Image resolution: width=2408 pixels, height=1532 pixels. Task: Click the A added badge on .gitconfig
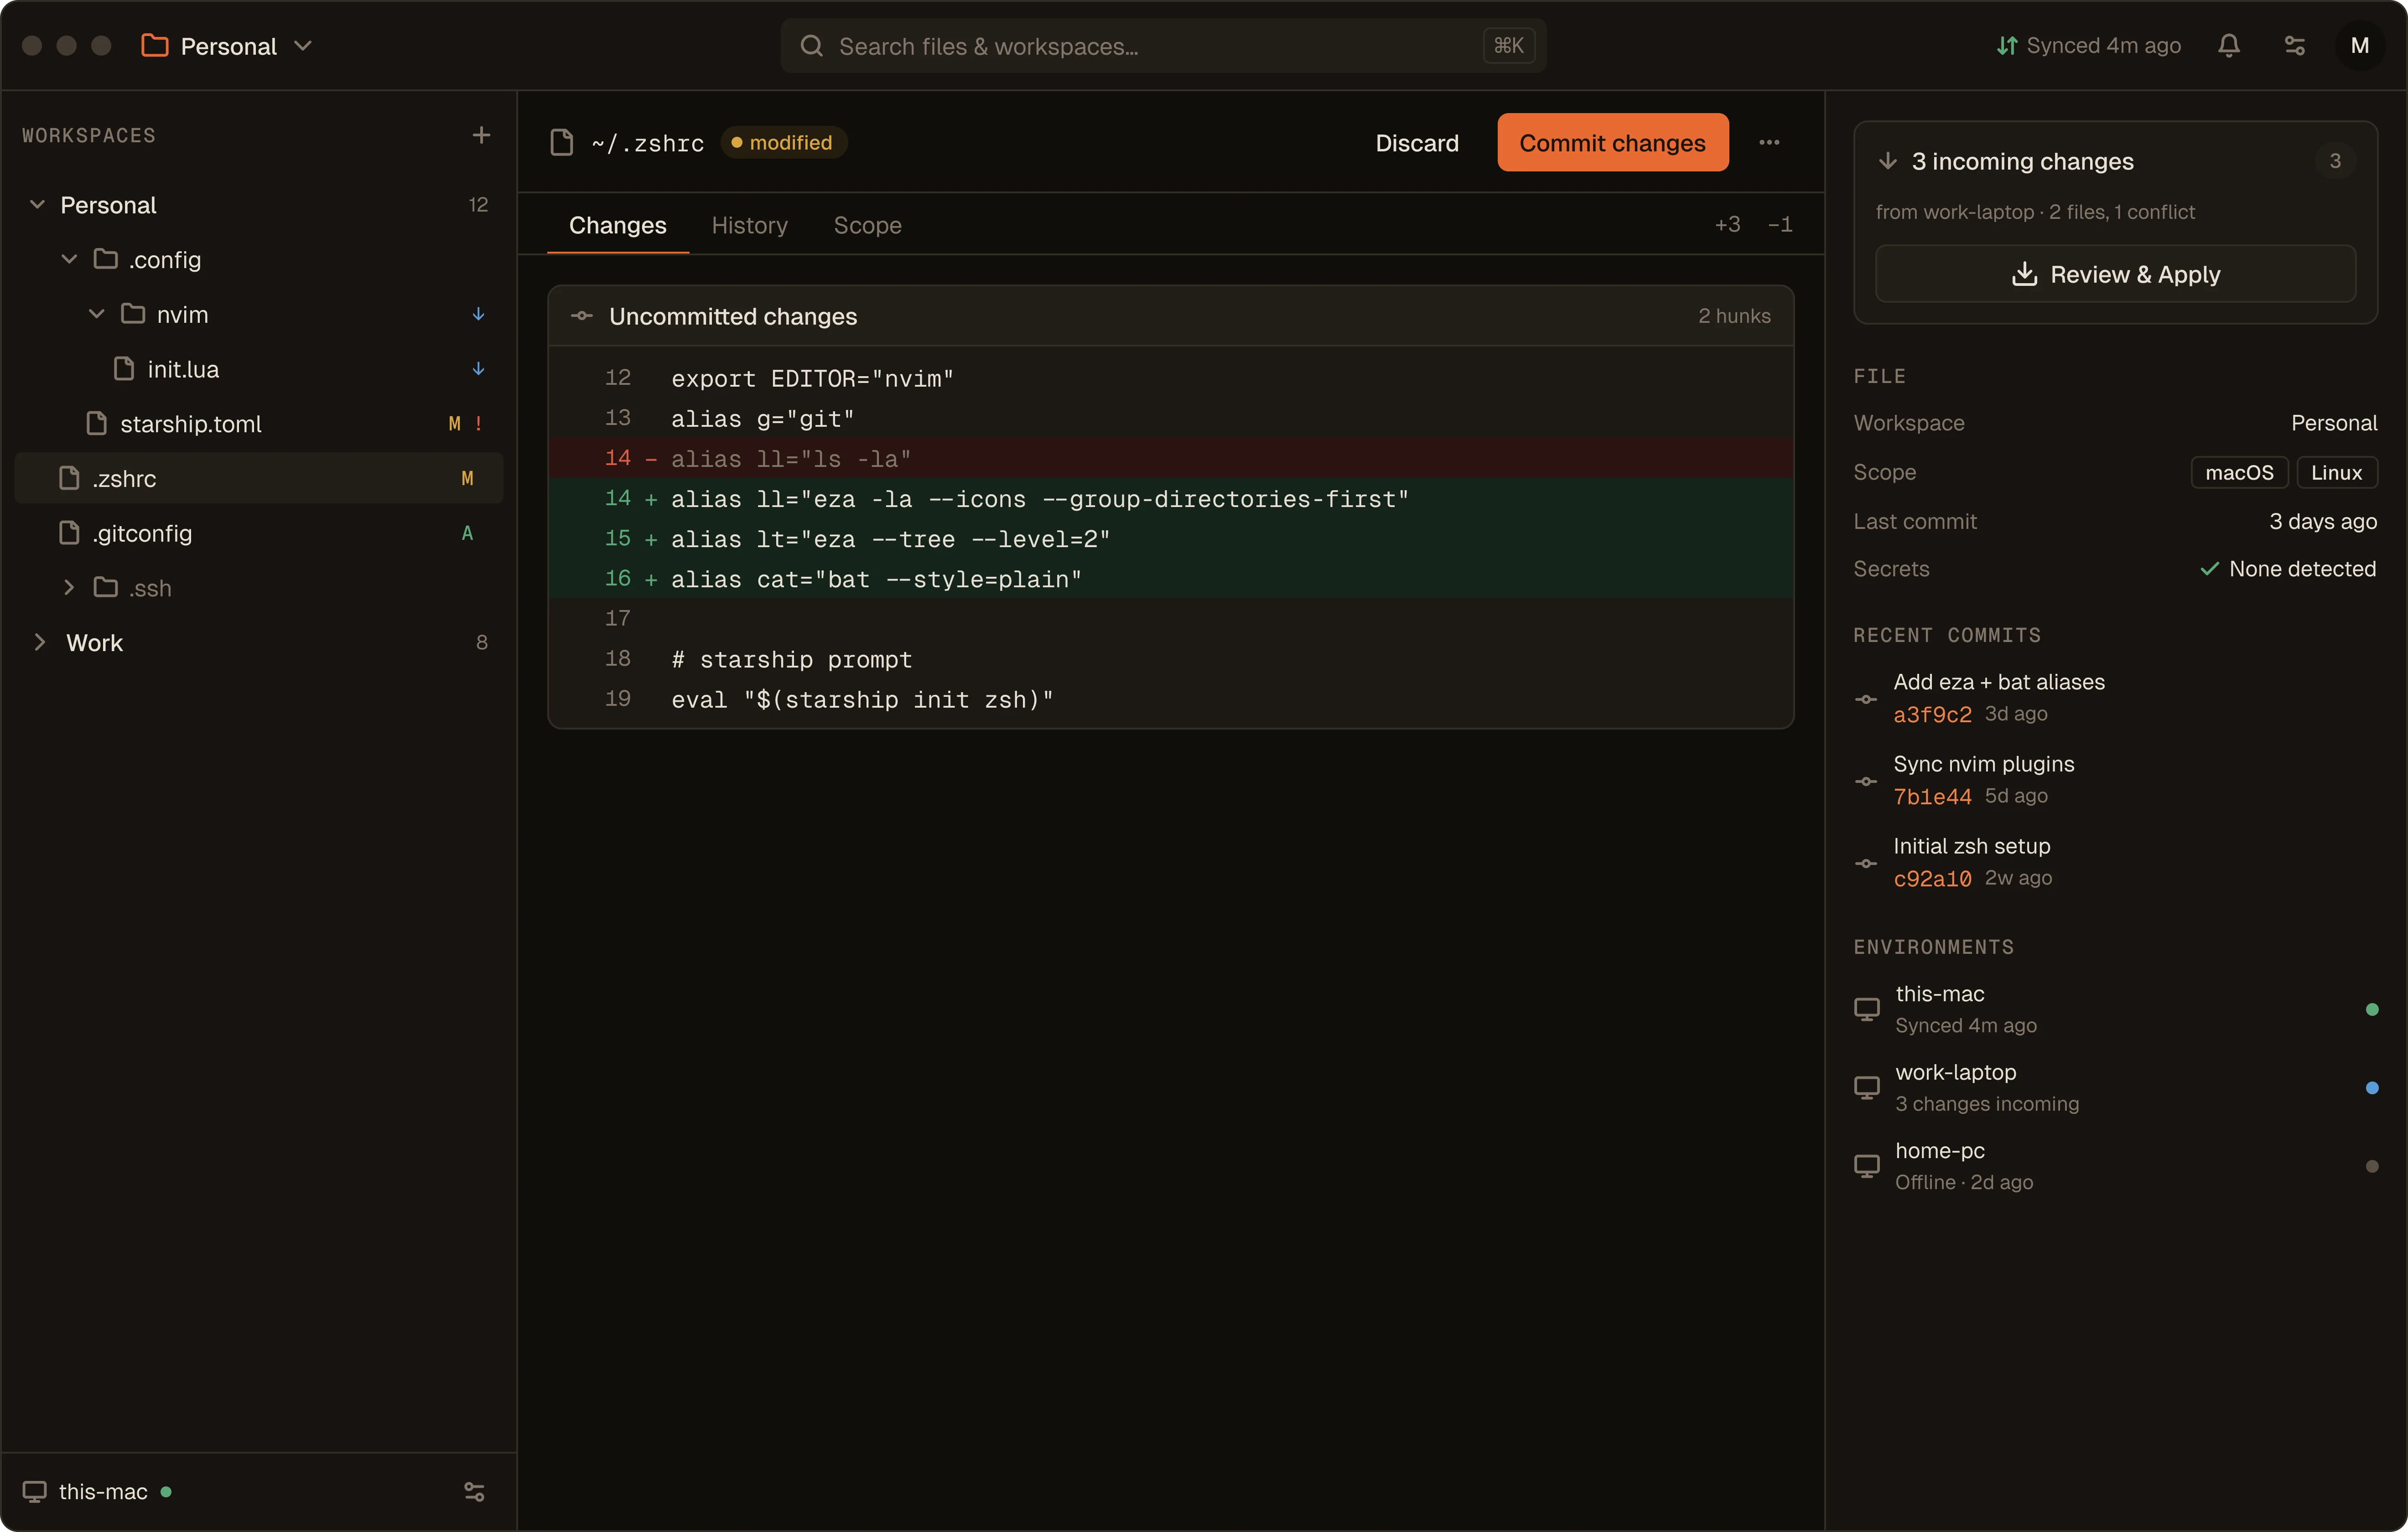point(467,533)
